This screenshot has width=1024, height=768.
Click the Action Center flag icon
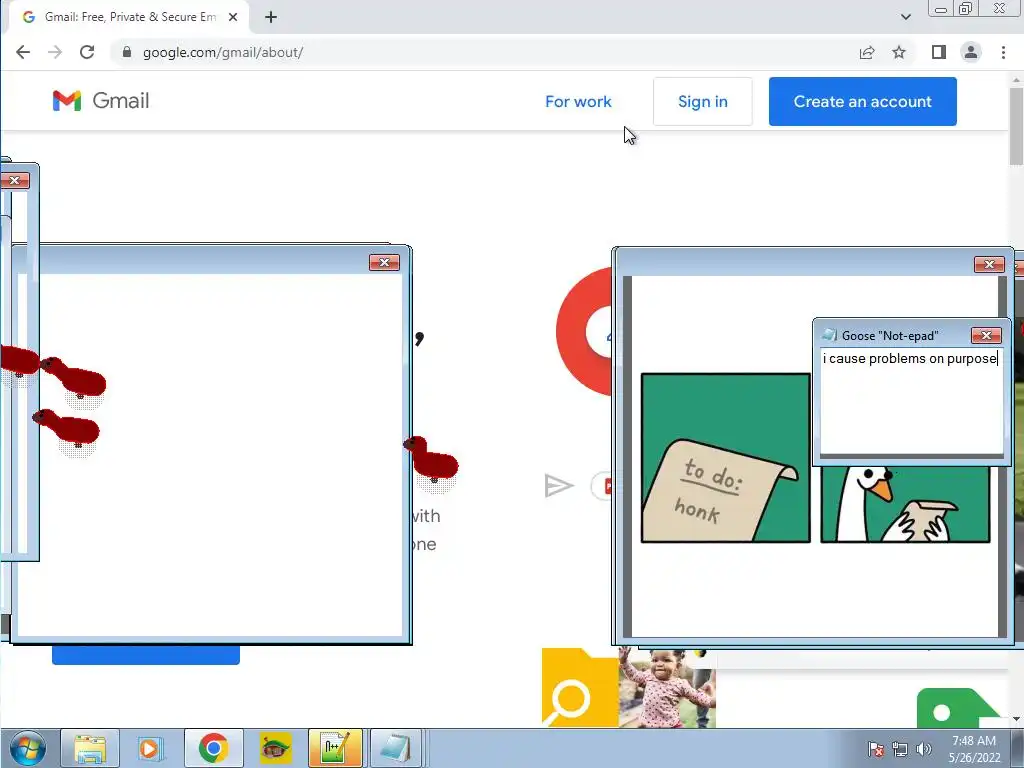point(876,749)
